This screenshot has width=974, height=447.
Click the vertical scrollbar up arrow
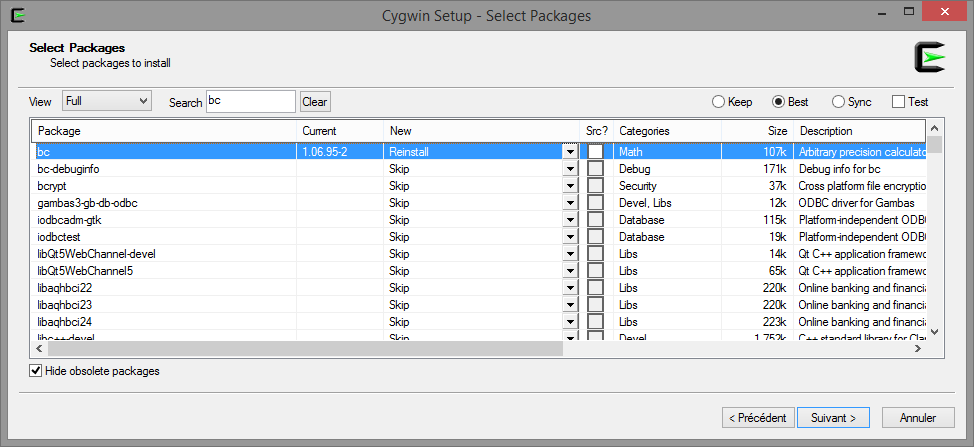point(935,128)
